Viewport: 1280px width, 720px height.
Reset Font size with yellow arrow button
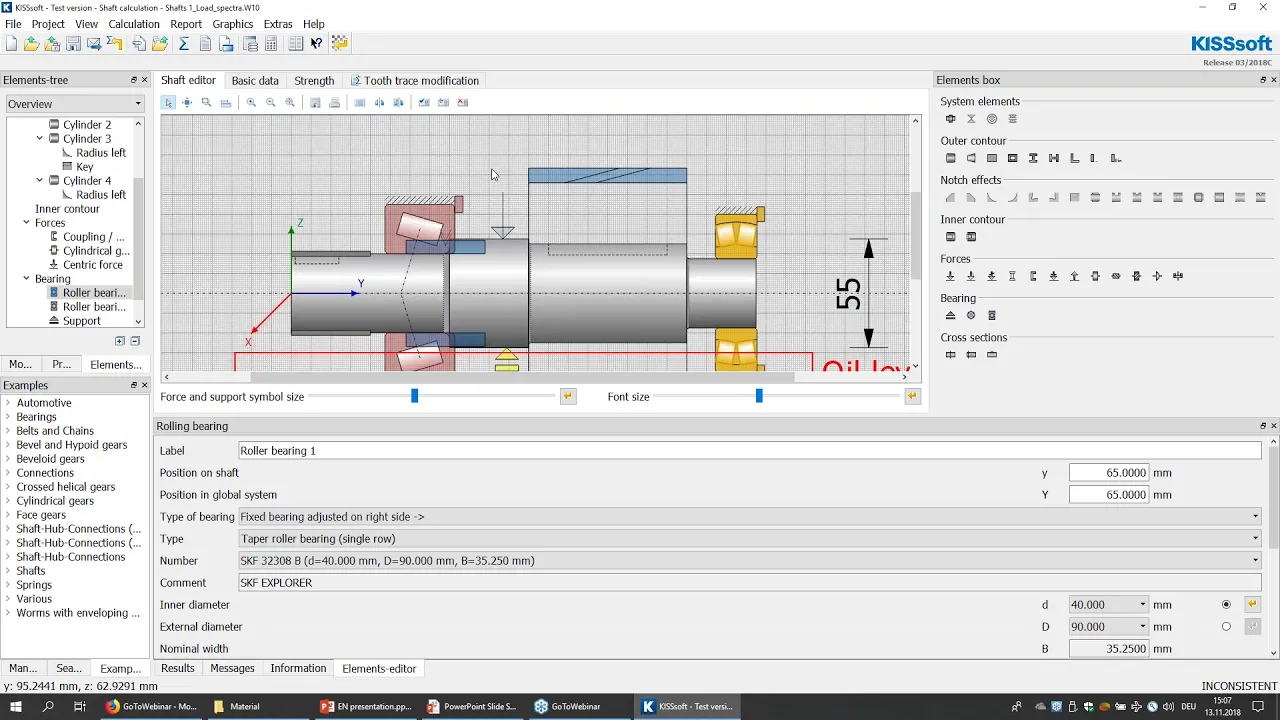coord(912,397)
